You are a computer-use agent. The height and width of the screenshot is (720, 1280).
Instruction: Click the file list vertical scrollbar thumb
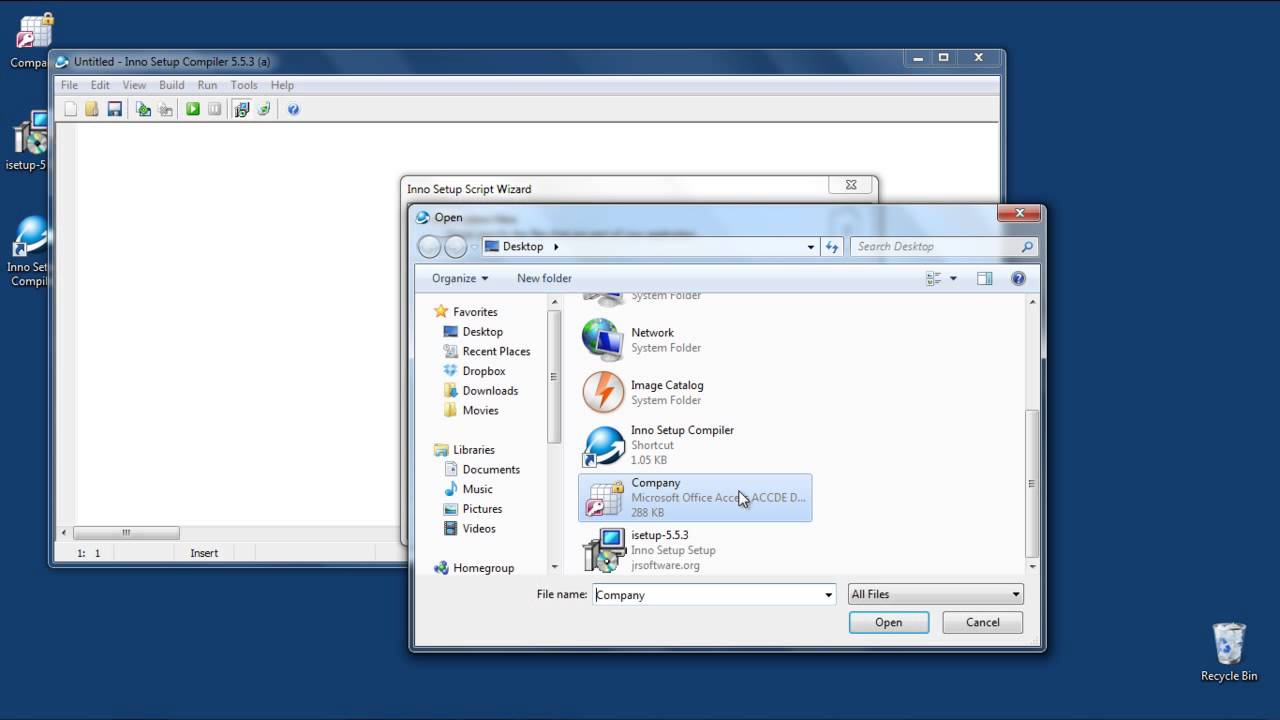tap(1032, 483)
